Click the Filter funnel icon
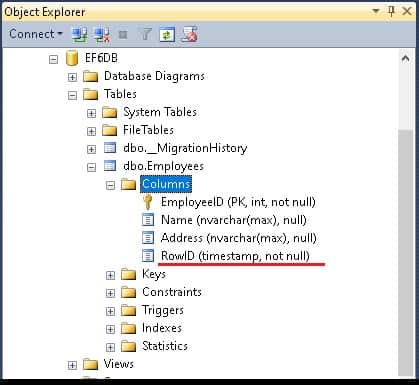419x385 pixels. (x=145, y=34)
